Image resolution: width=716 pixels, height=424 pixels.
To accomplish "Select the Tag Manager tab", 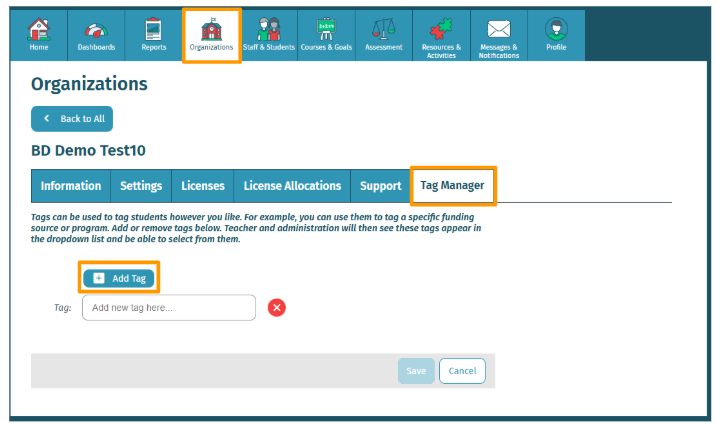I will [453, 185].
